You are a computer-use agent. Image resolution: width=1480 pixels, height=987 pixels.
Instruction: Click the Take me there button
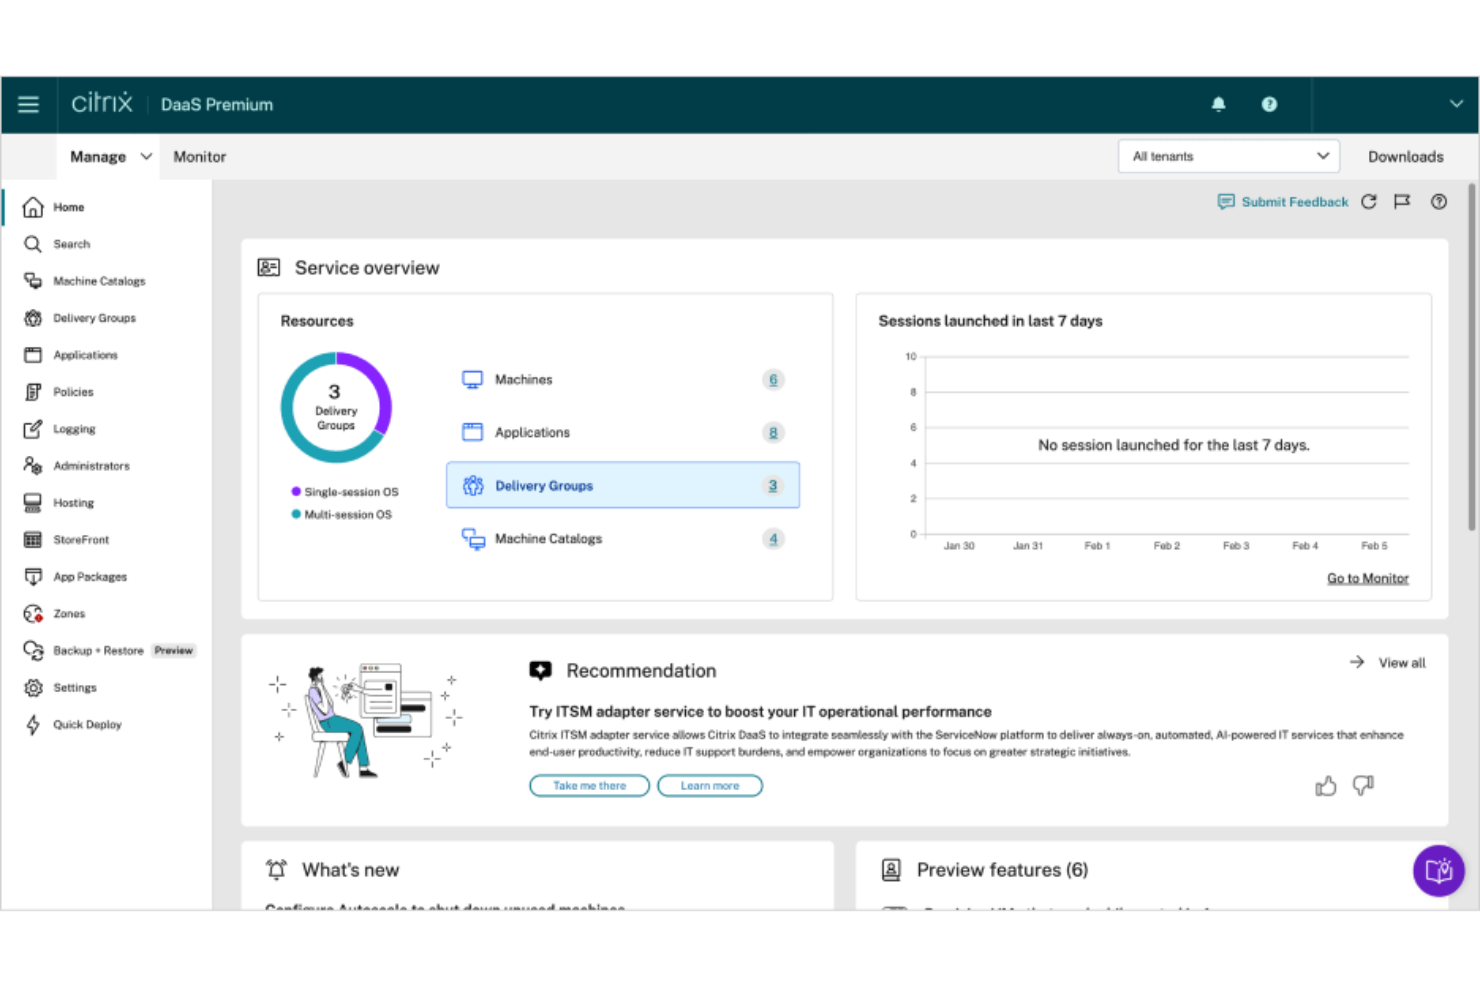589,786
